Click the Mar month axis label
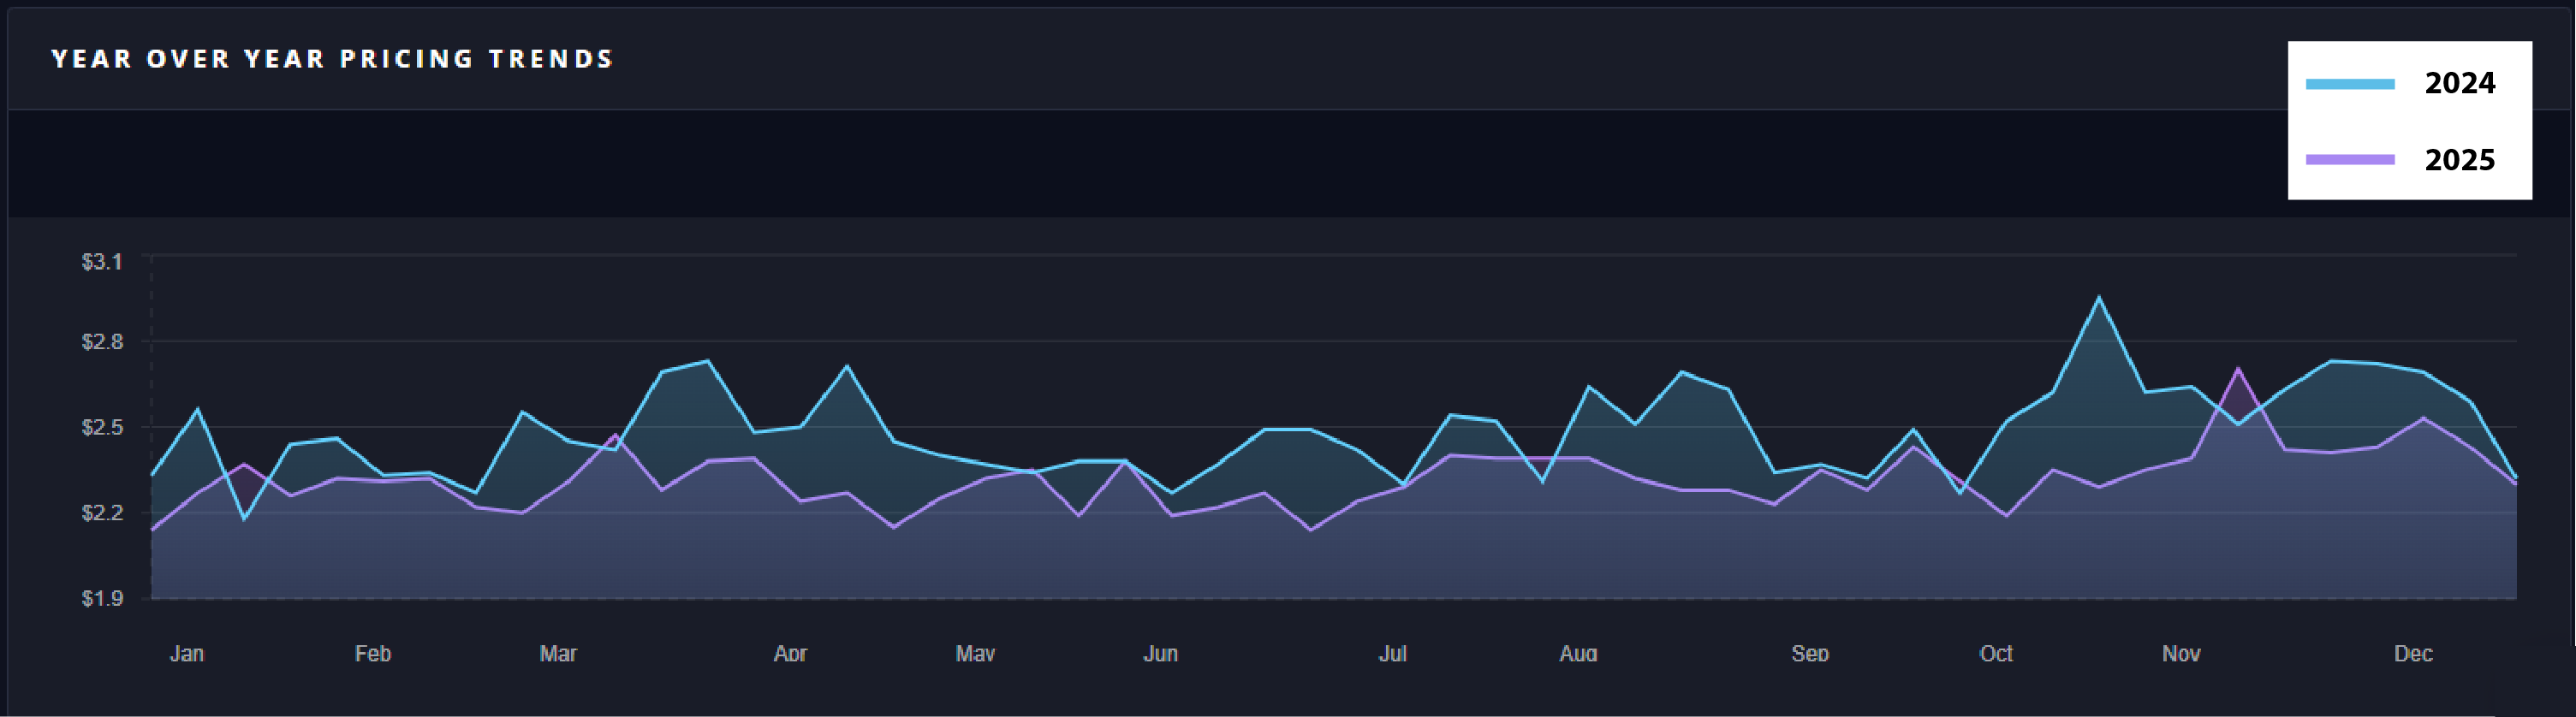This screenshot has width=2576, height=717. pyautogui.click(x=558, y=654)
